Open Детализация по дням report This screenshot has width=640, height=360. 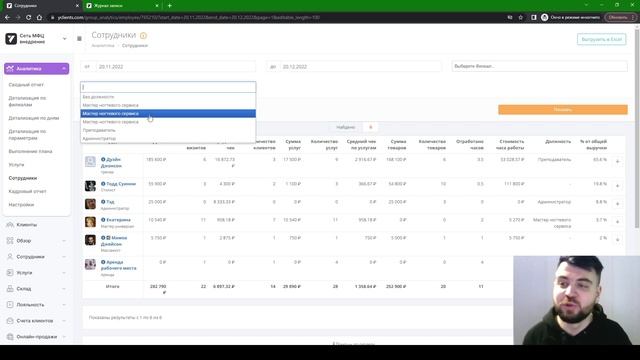(x=34, y=118)
